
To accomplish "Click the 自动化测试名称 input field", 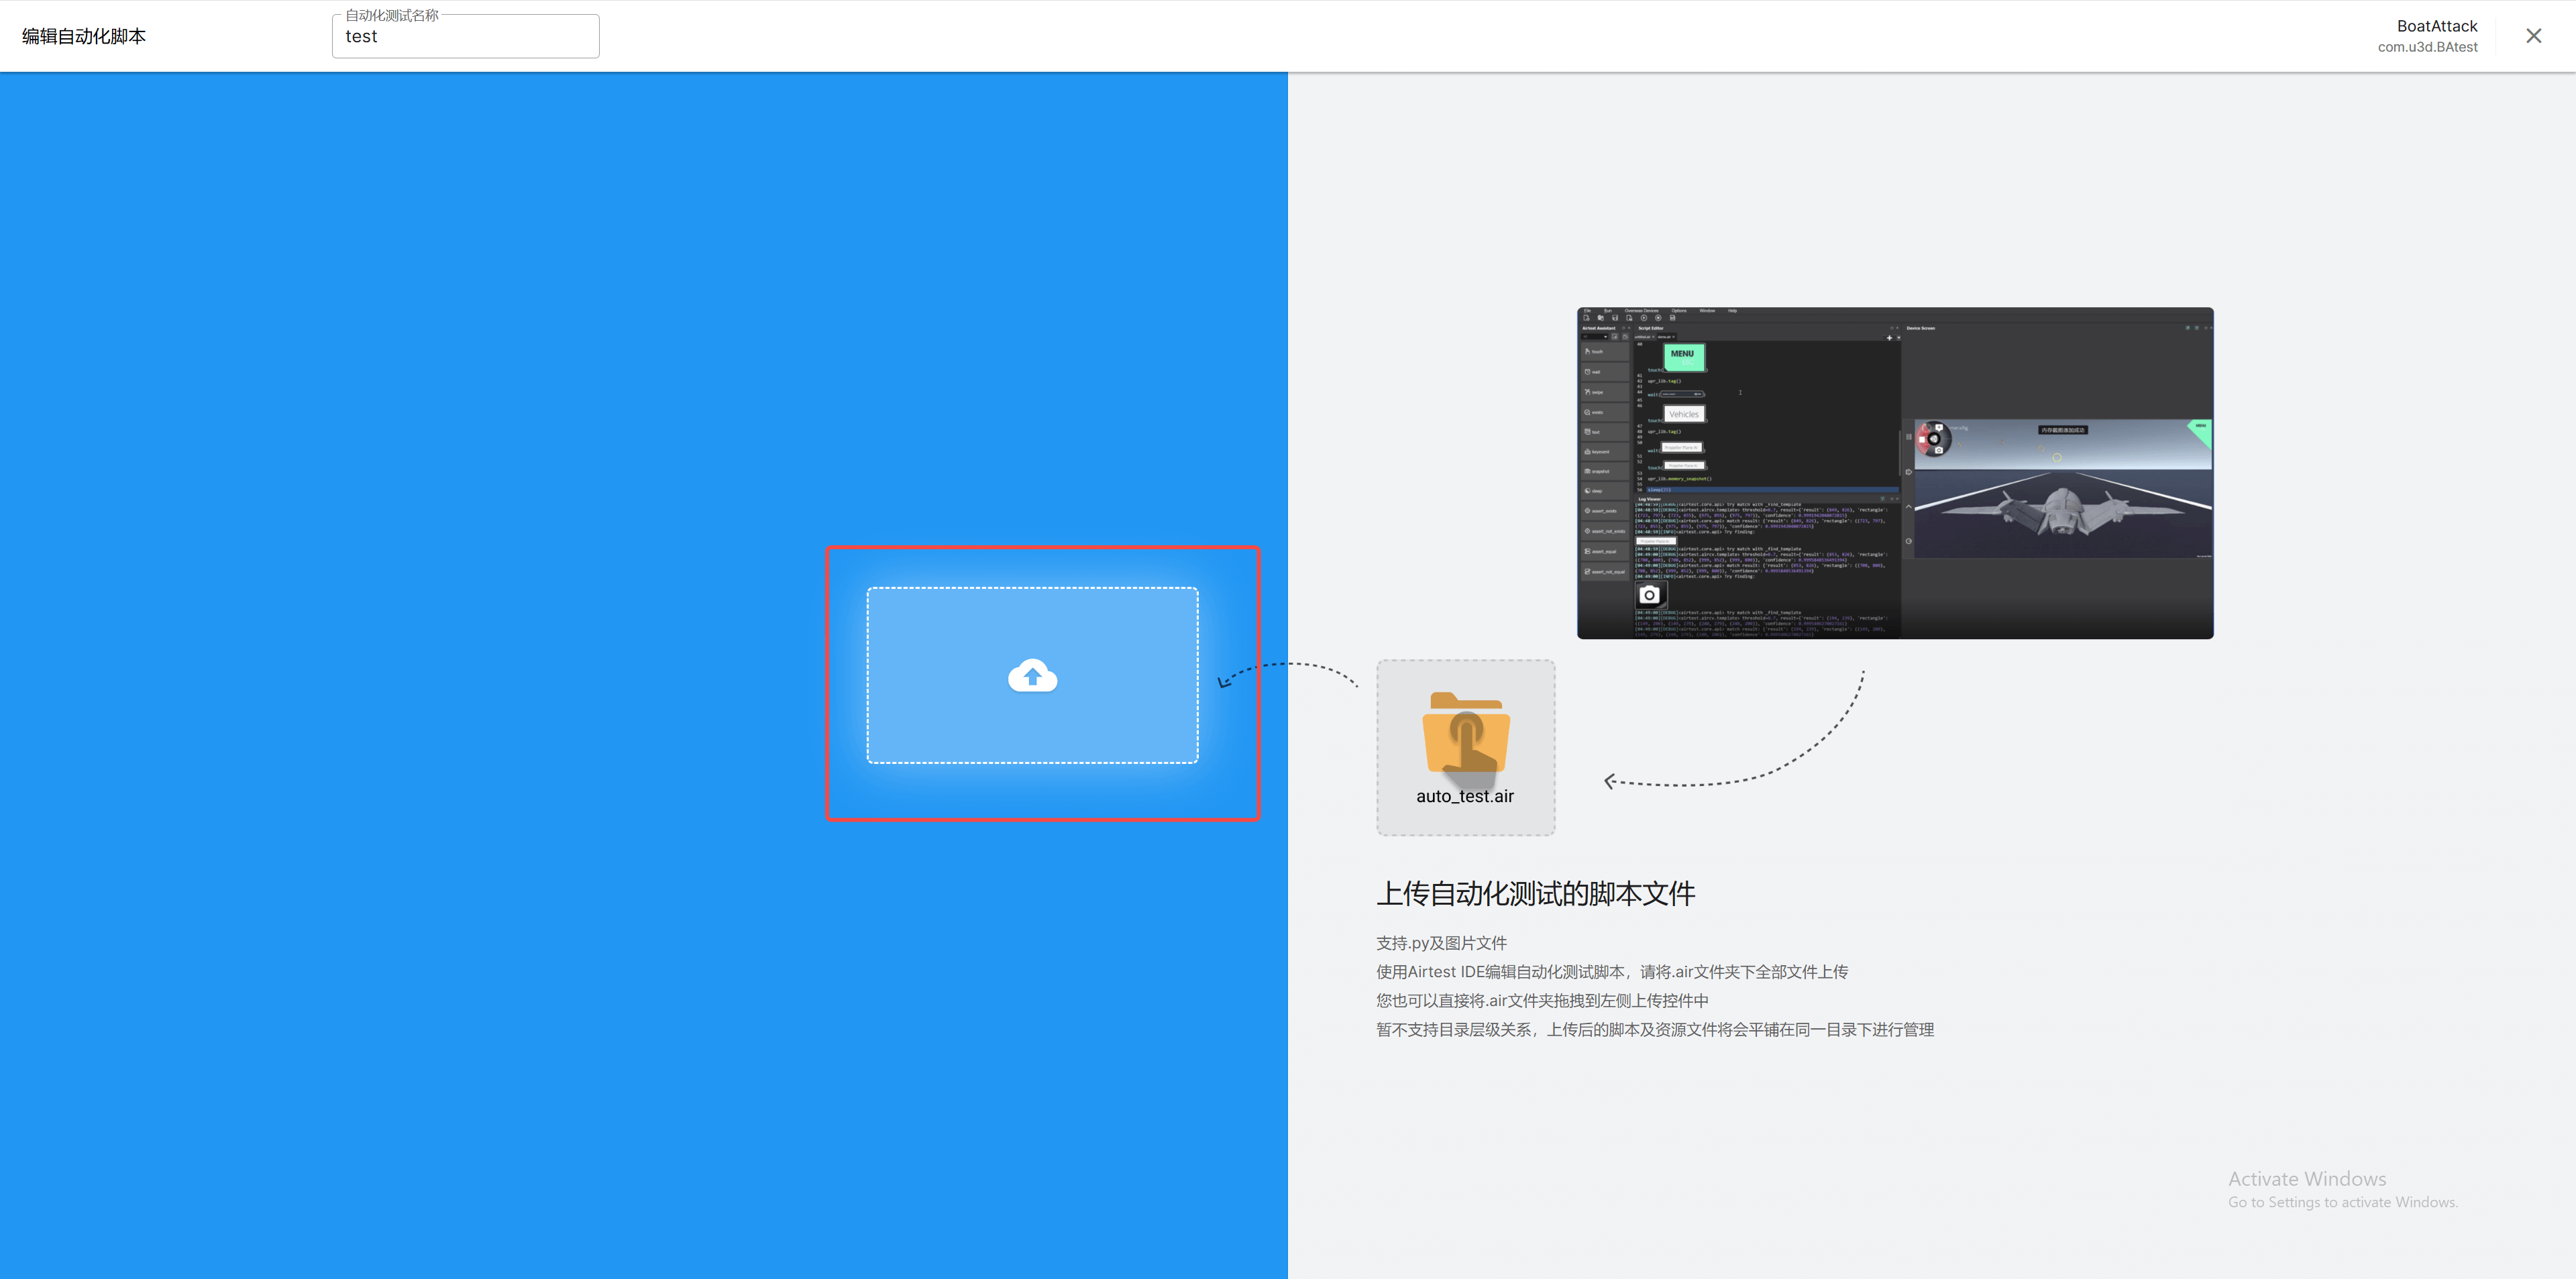I will click(x=466, y=37).
